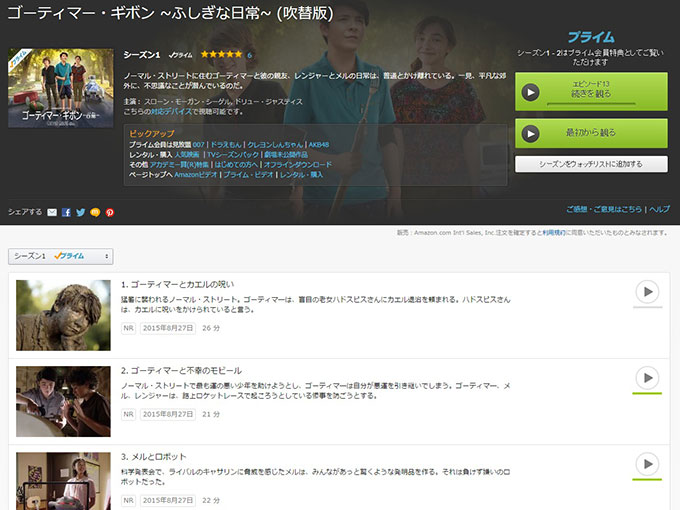The width and height of the screenshot is (680, 510).
Task: Open the アカデミー賞(R)特集 link
Action: coord(179,164)
